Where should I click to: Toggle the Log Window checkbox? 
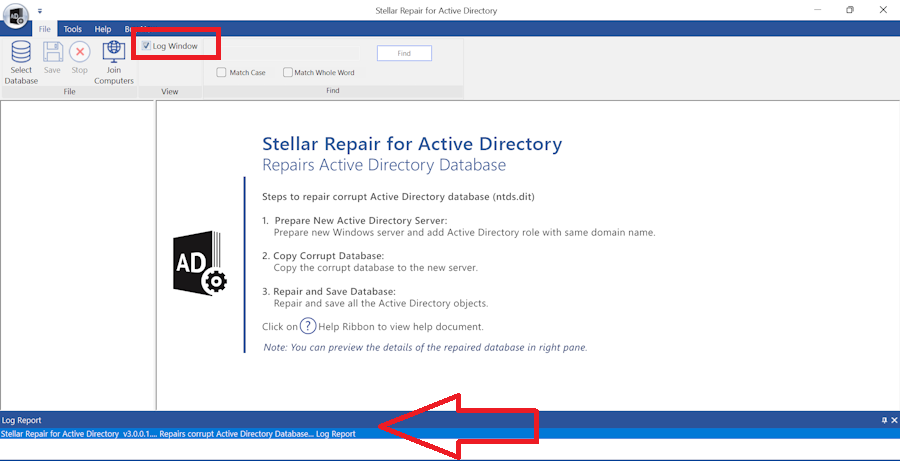click(146, 46)
